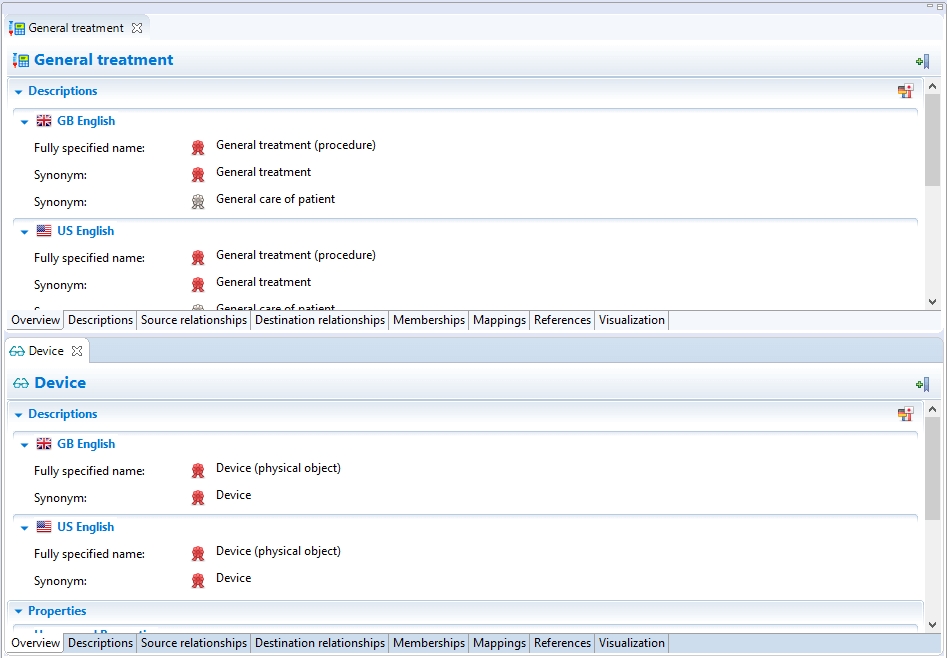Click the grey seal icon beside GB General care of patient
The image size is (947, 658).
198,201
